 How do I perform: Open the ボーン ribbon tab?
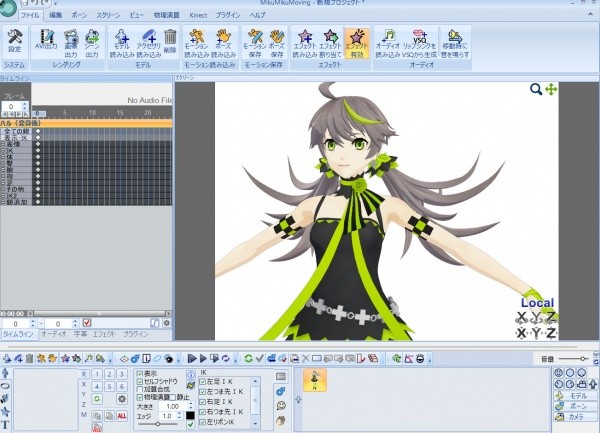[x=79, y=15]
